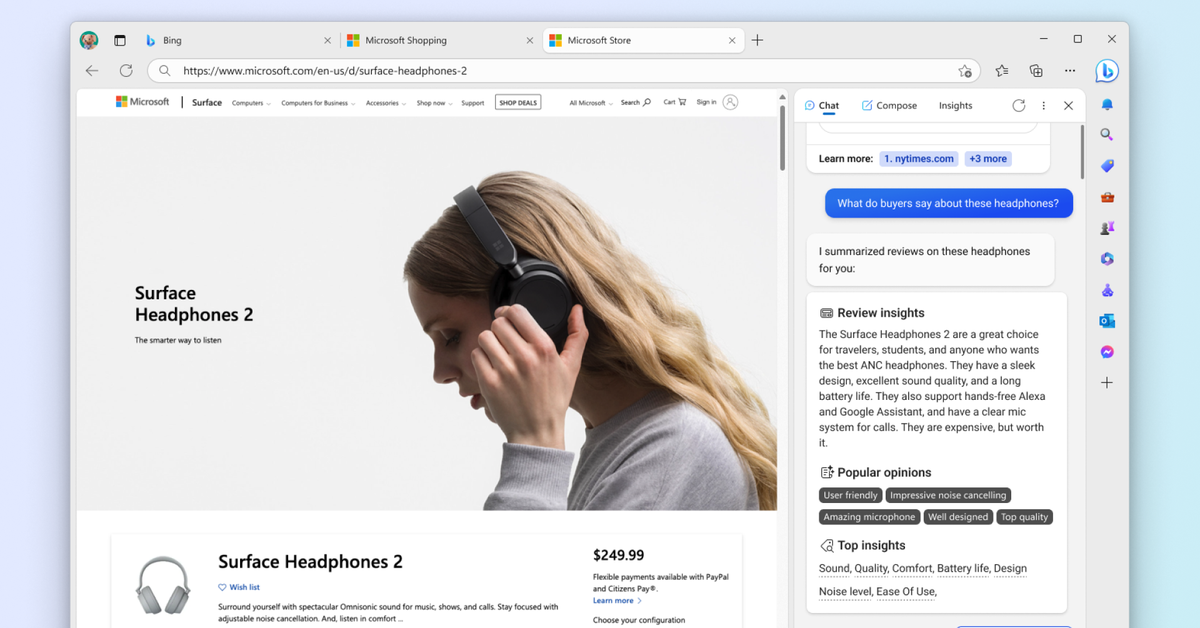Switch to the Compose tab
This screenshot has height=628, width=1200.
click(889, 105)
